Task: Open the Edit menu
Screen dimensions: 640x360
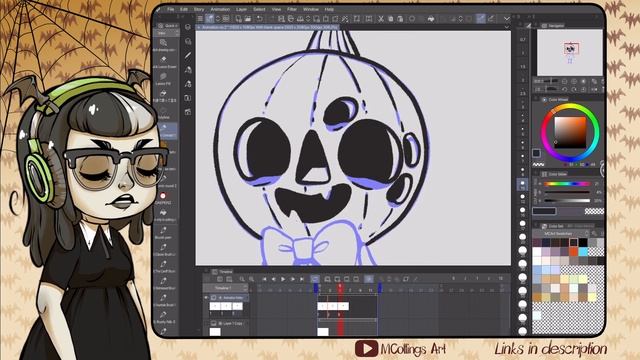Action: tap(184, 9)
